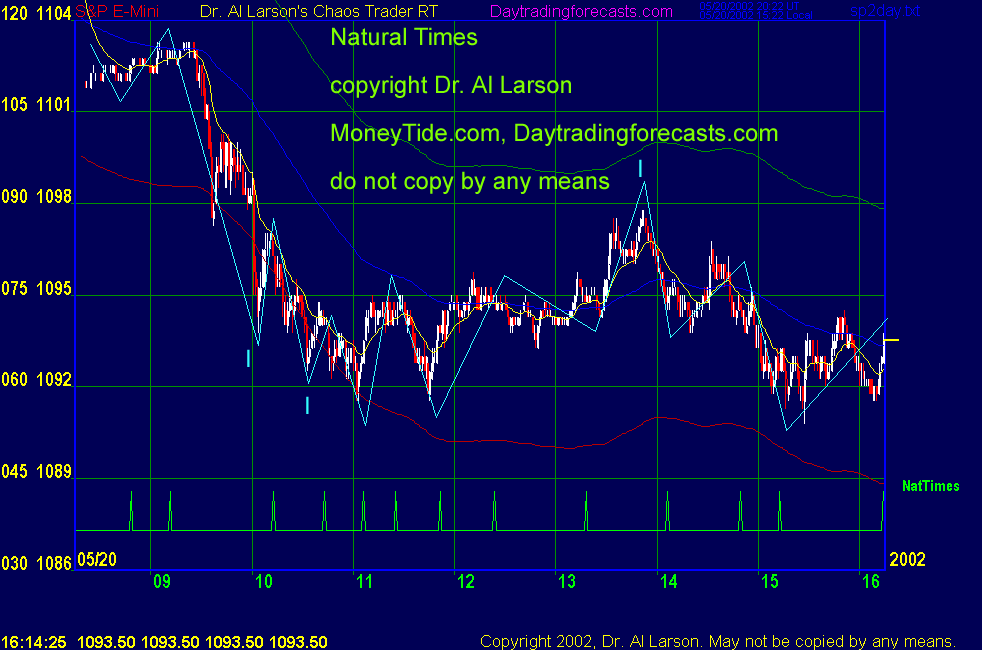Click the Natural Times heading text
982x650 pixels.
tap(404, 39)
